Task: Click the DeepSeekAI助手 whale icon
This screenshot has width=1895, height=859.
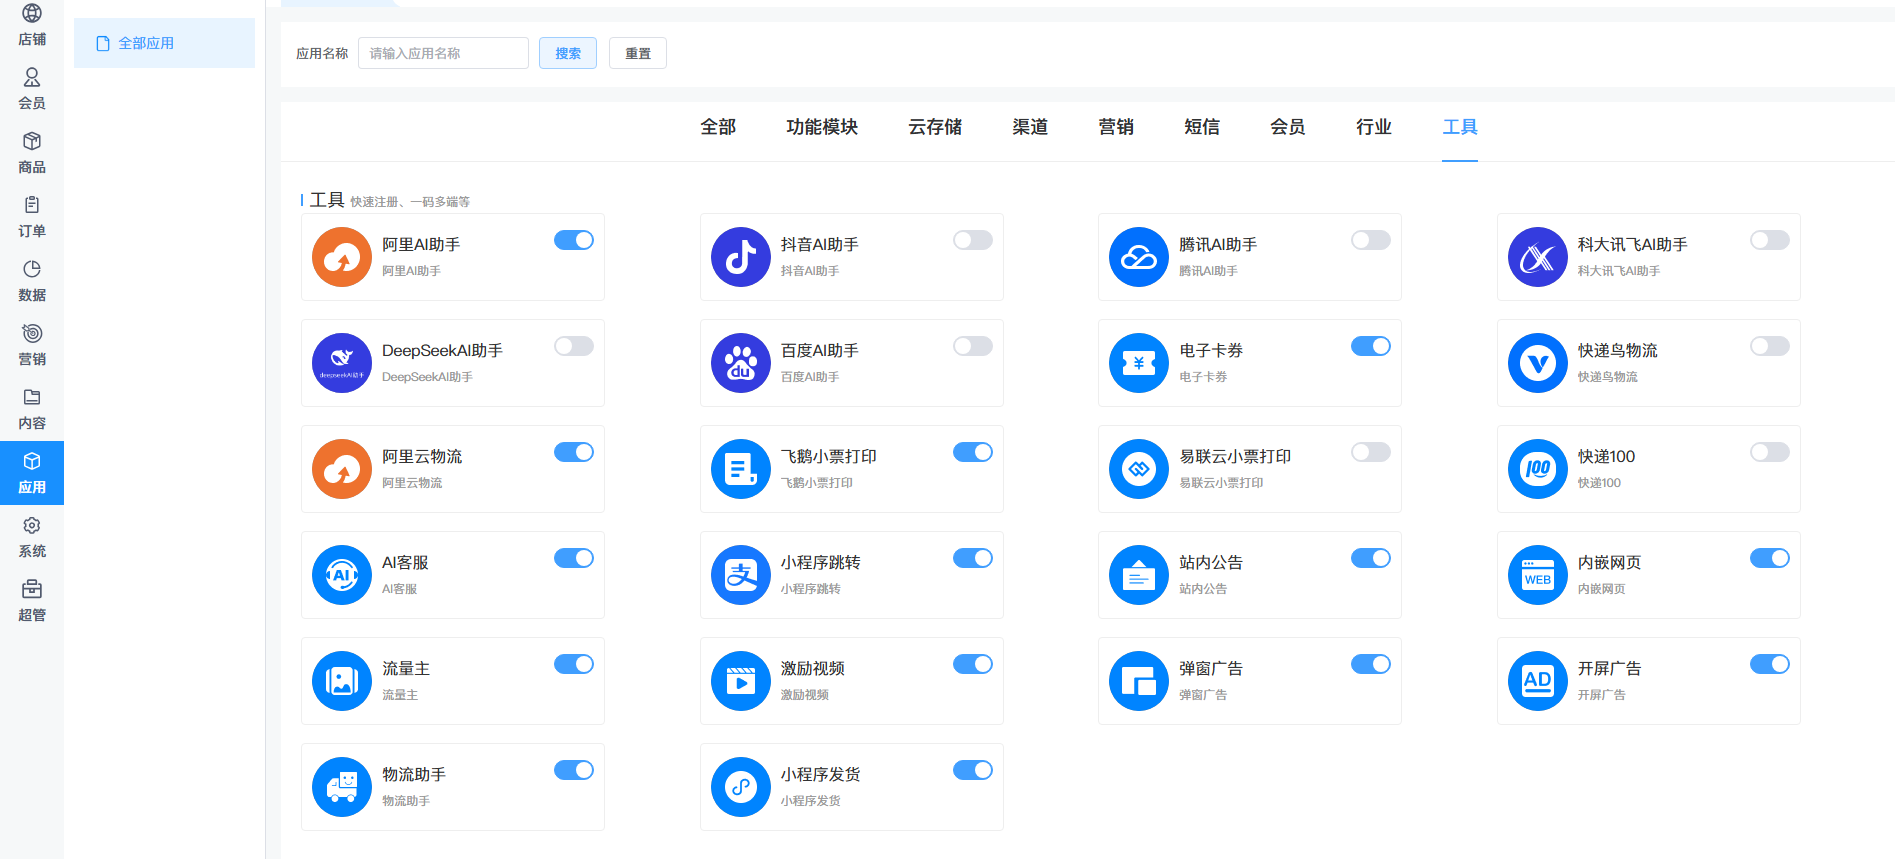Action: (342, 363)
